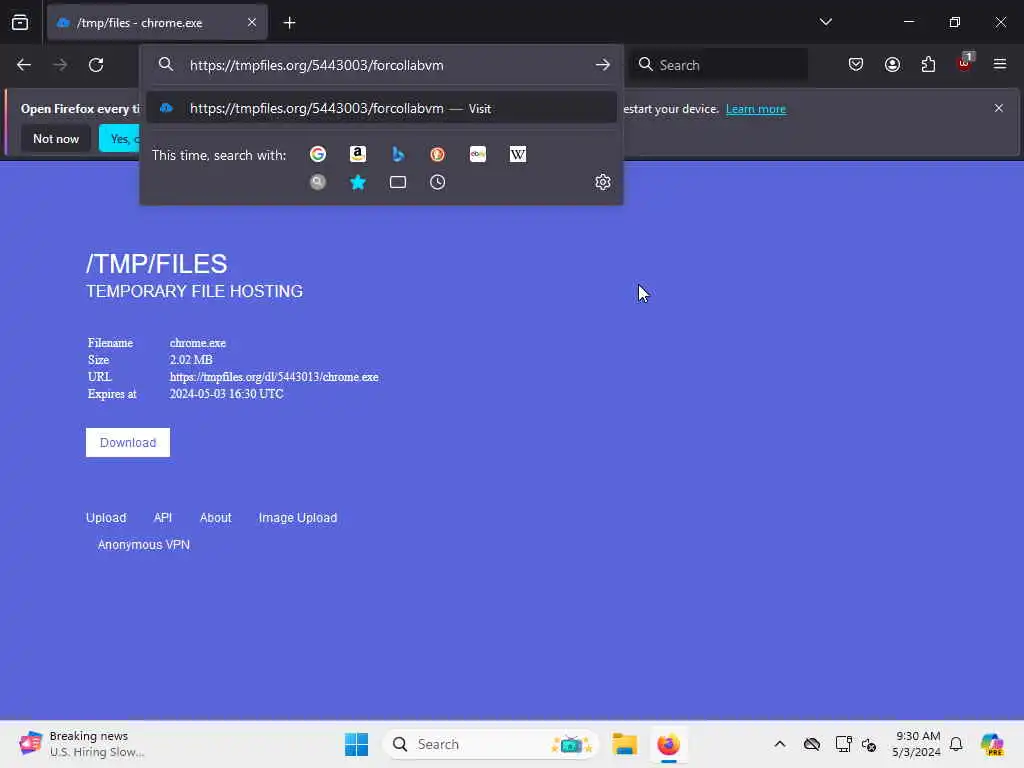
Task: Select the chrome.exe filename text
Action: (x=198, y=343)
